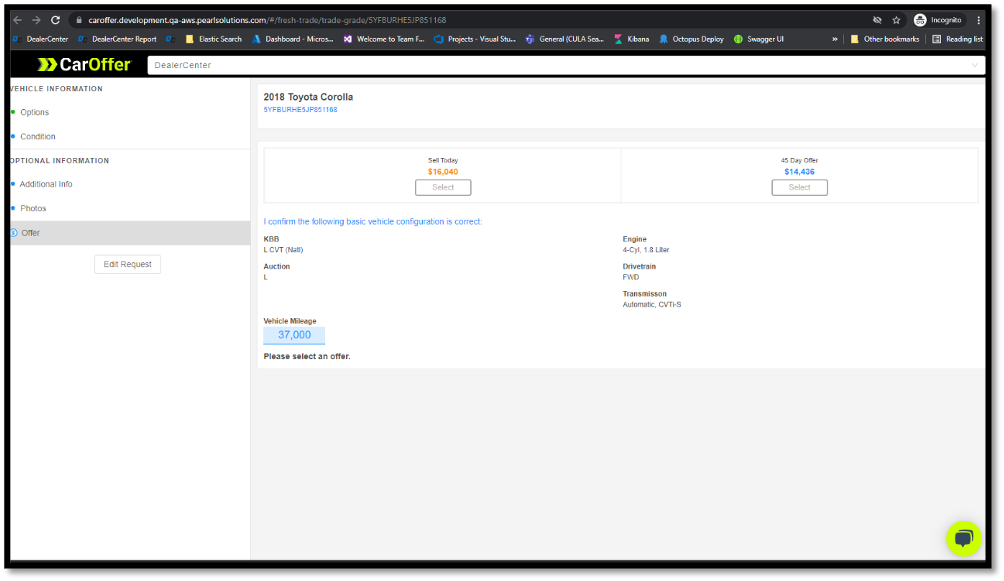Screen dimensions: 1004x581
Task: Click the eye-slash tracking icon in address bar
Action: coord(877,20)
